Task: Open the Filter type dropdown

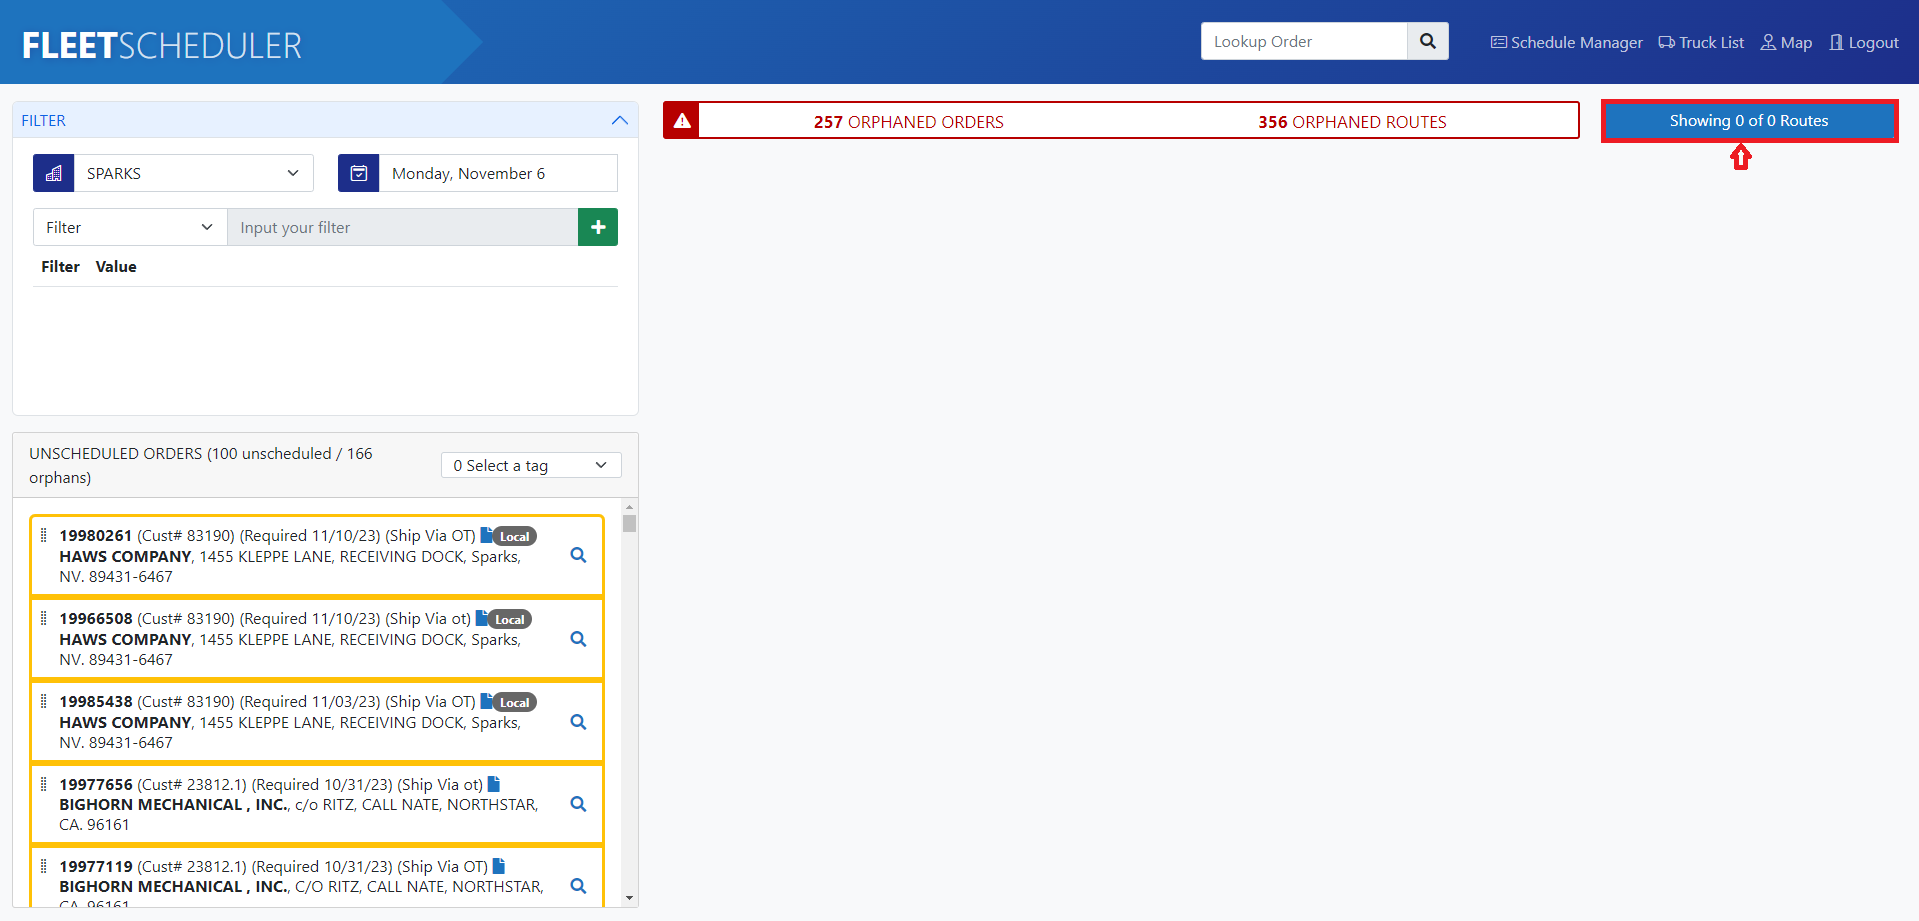Action: click(x=130, y=227)
